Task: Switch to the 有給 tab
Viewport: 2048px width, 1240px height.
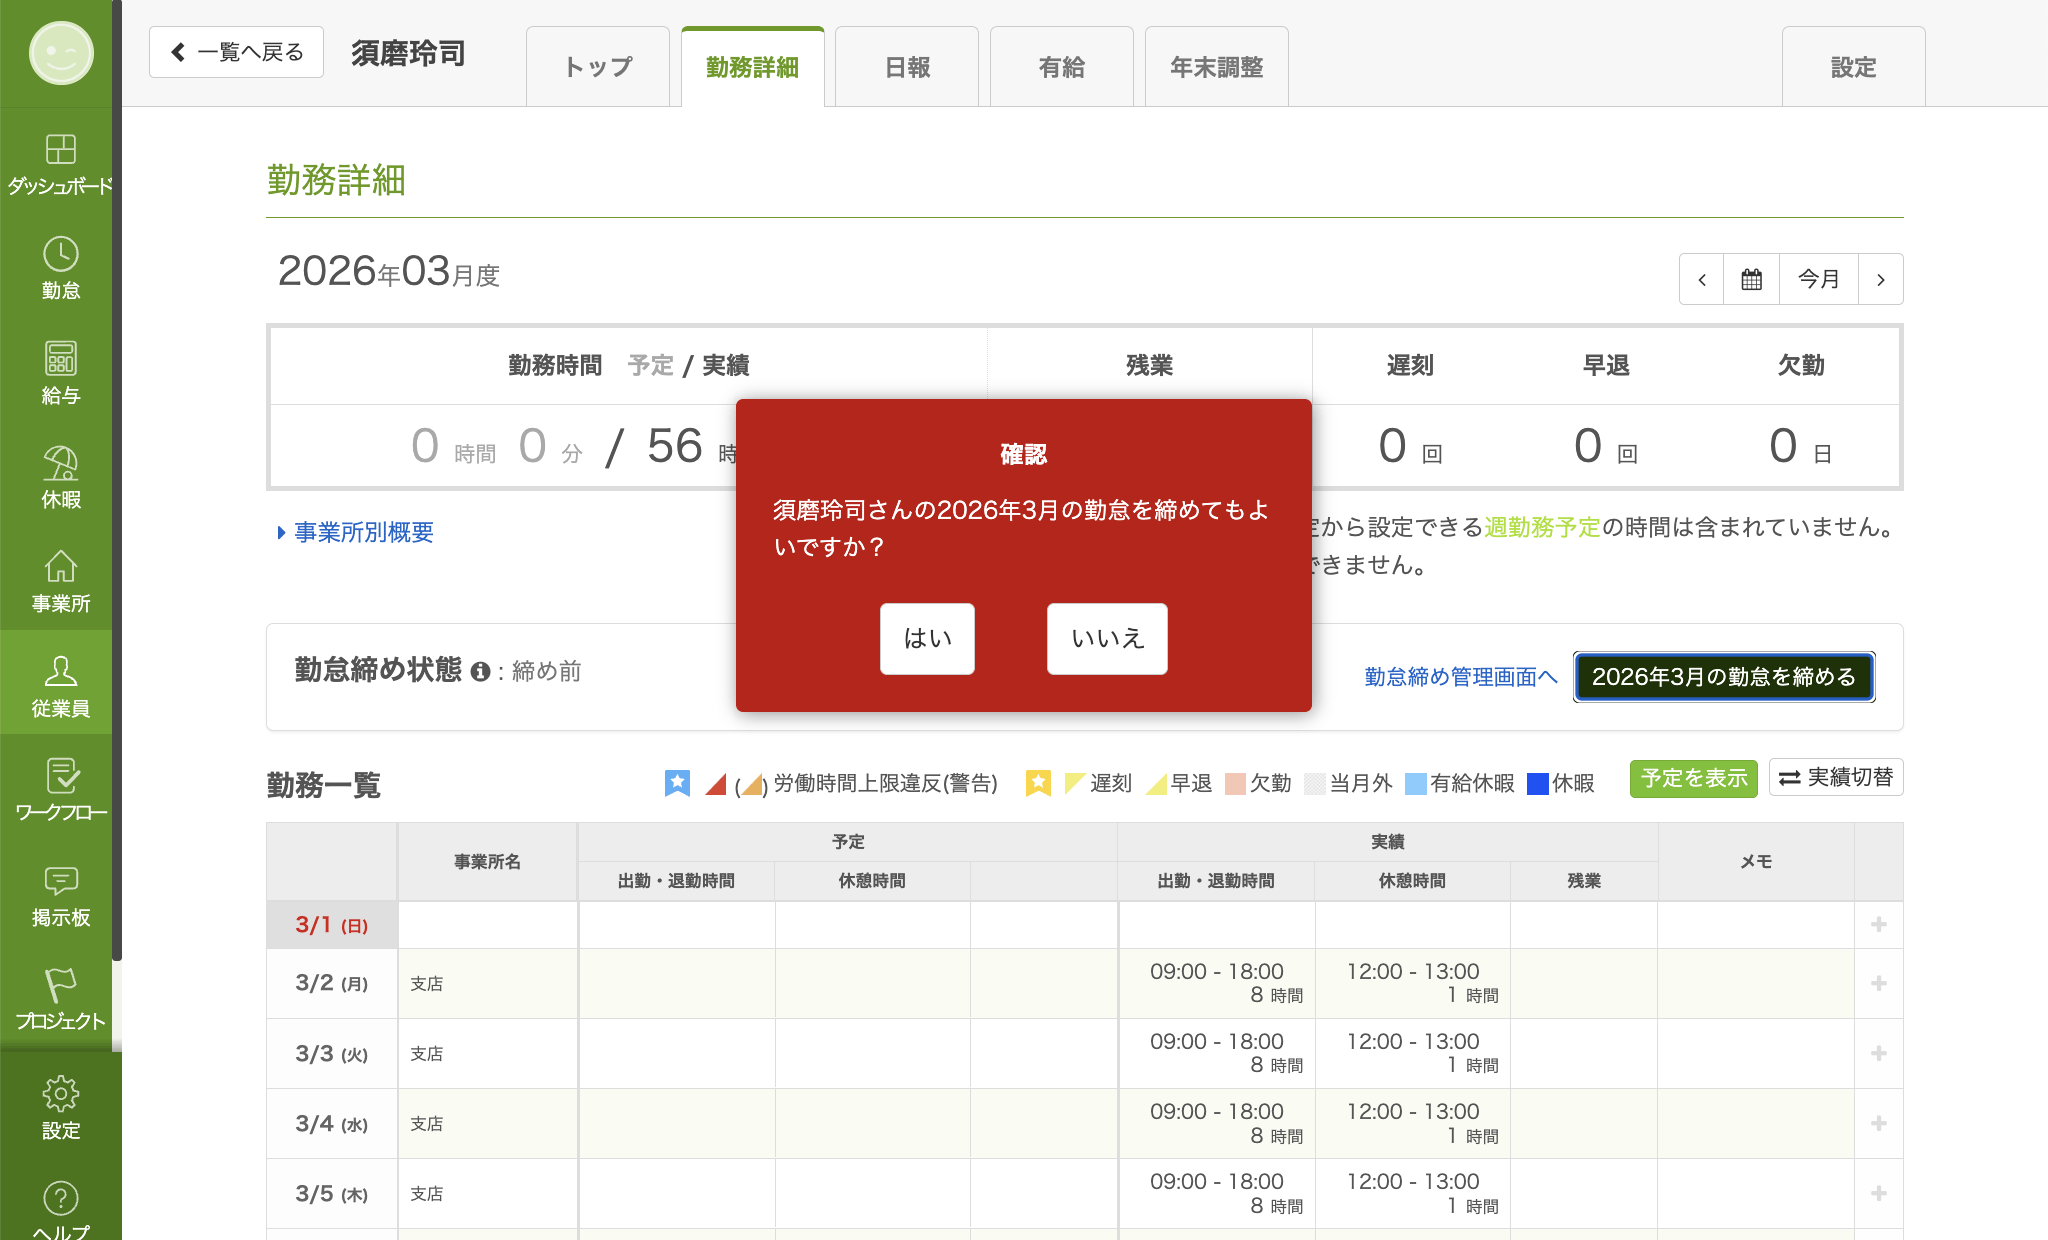Action: 1061,66
